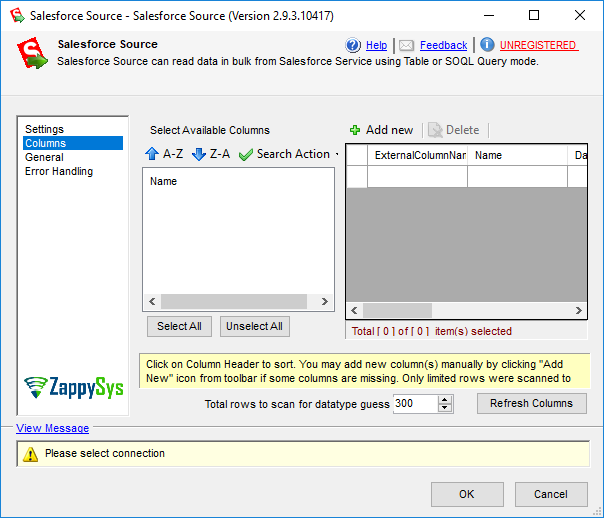Click the ZappySys logo

[73, 387]
